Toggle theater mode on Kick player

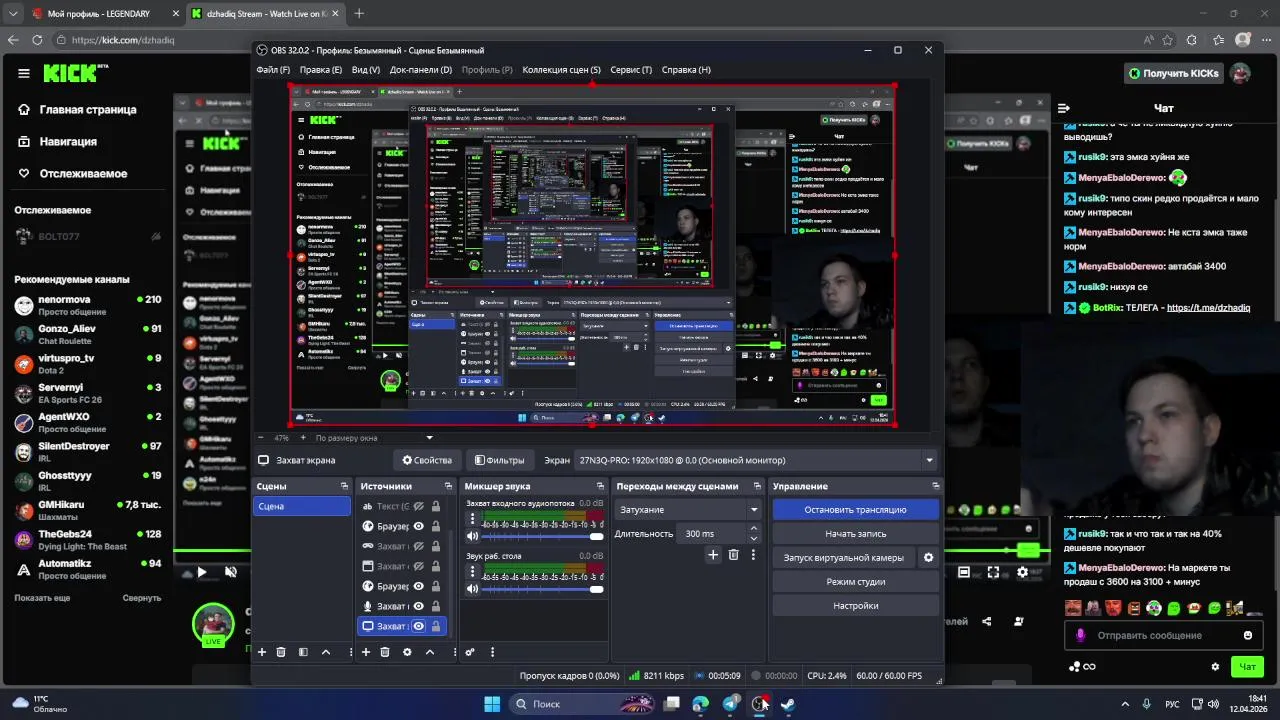click(x=964, y=572)
